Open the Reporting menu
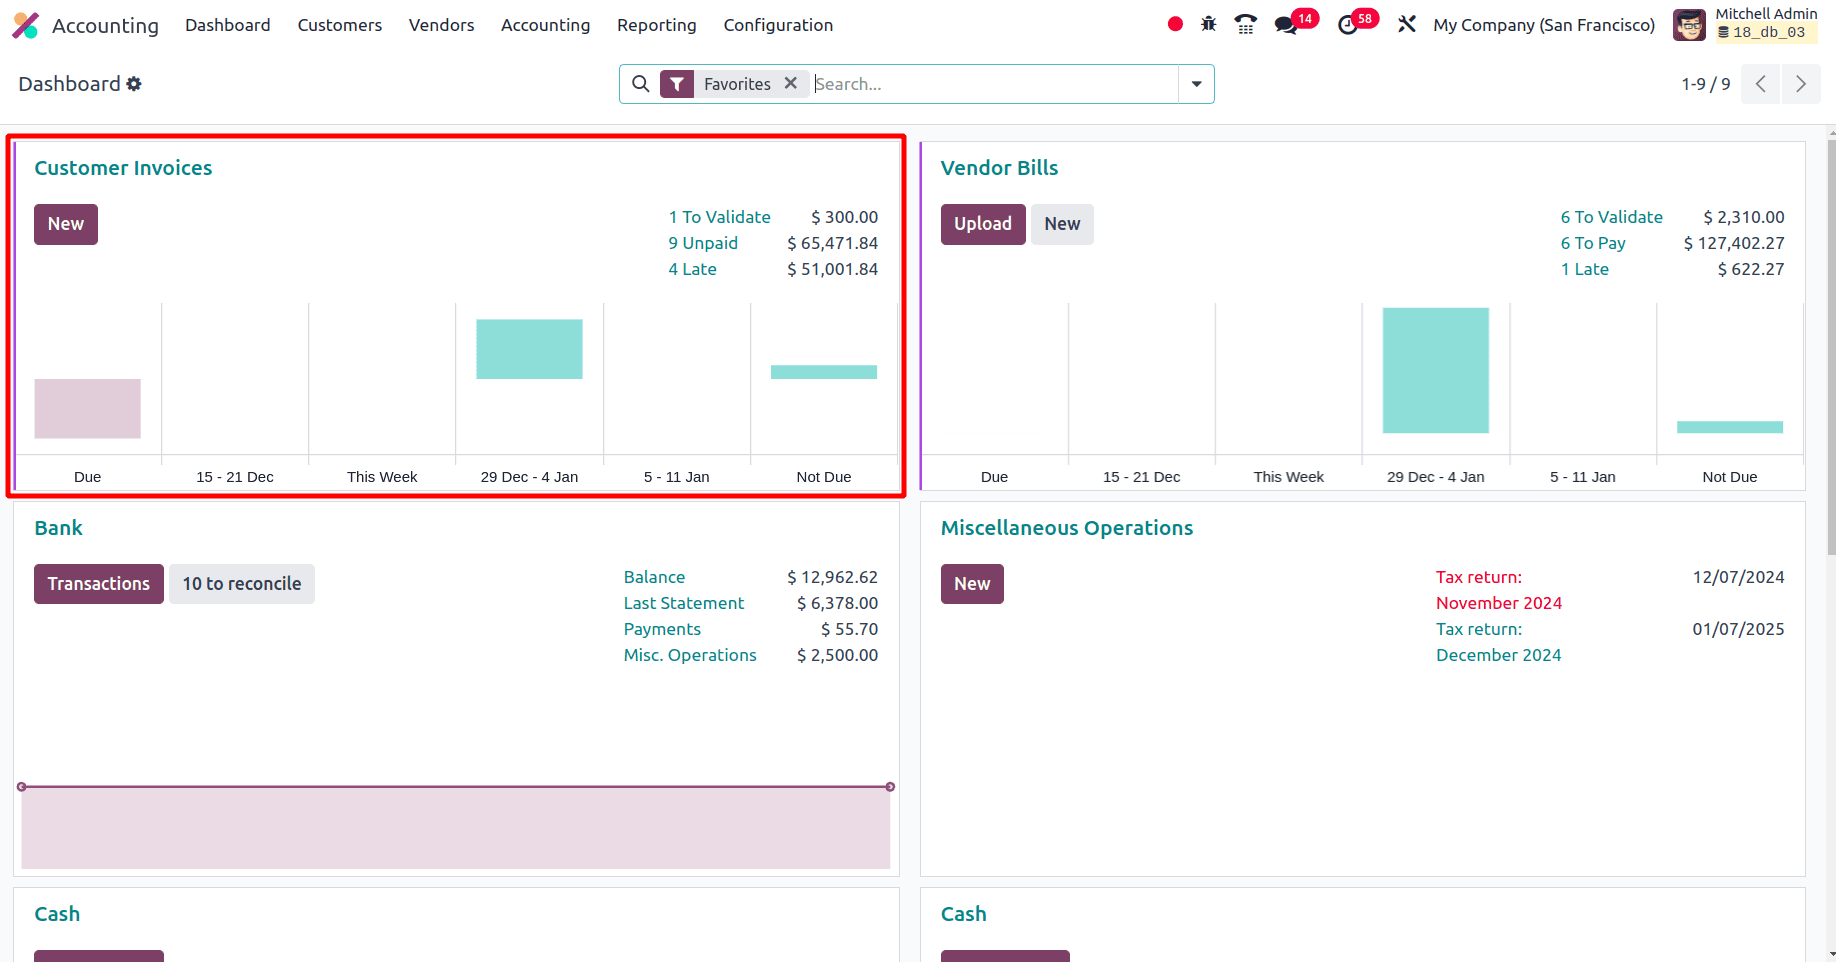The height and width of the screenshot is (962, 1836). pos(657,25)
